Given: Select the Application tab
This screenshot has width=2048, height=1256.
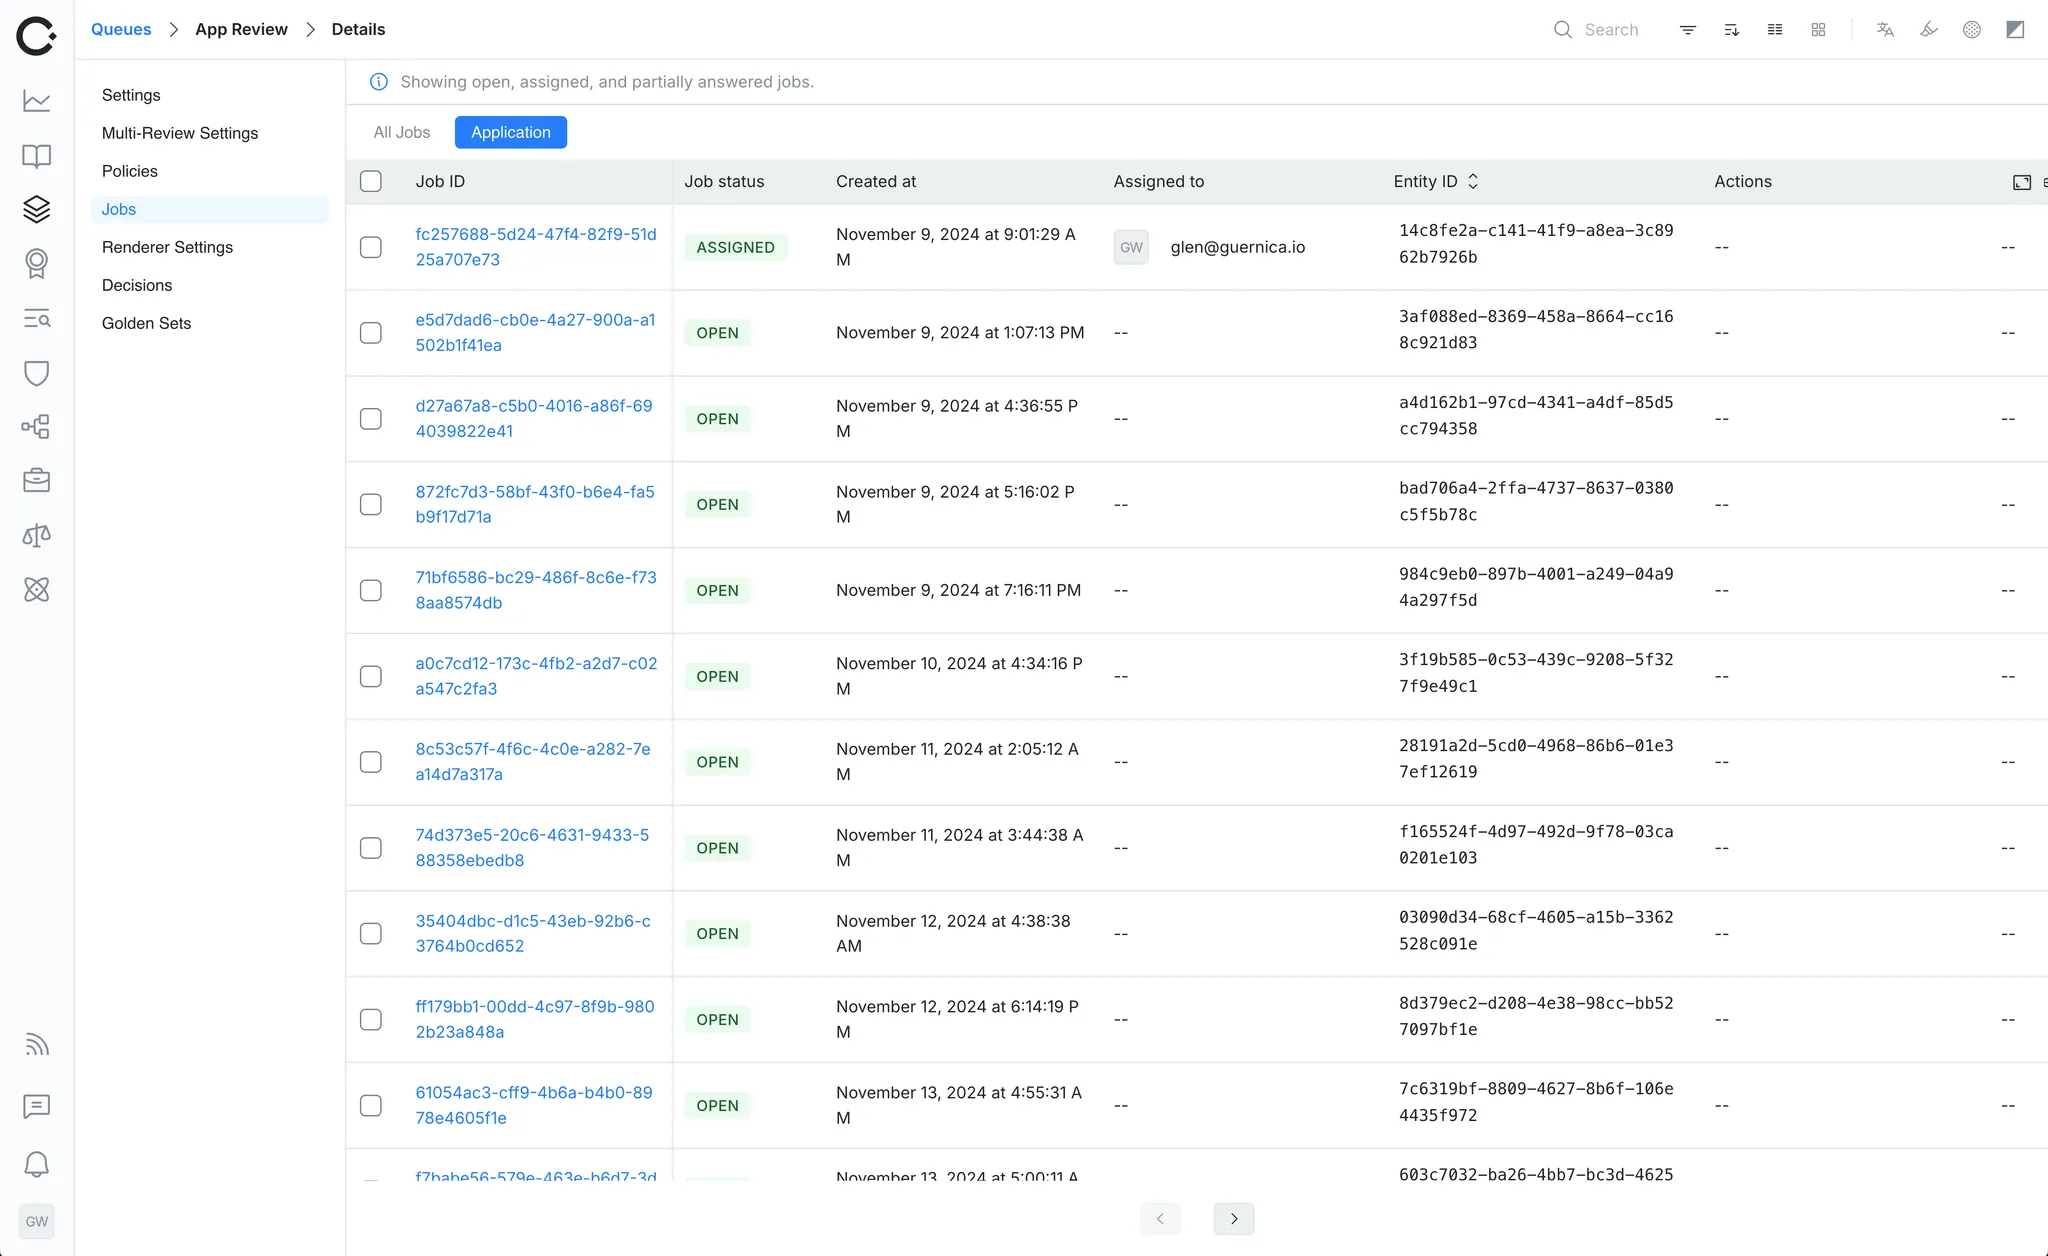Looking at the screenshot, I should tap(511, 132).
